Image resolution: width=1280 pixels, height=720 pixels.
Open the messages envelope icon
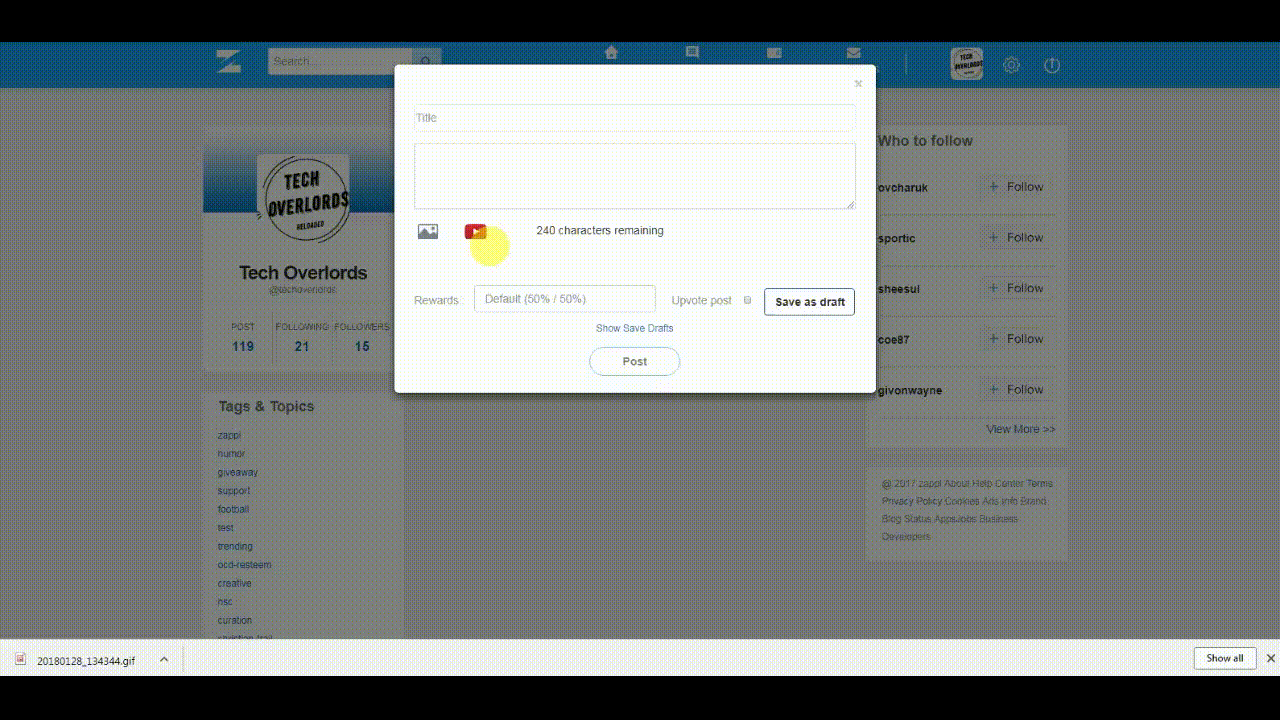click(853, 53)
